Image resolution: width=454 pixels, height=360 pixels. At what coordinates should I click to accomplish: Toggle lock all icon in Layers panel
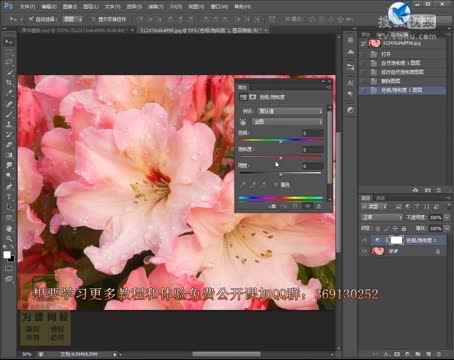[x=404, y=228]
